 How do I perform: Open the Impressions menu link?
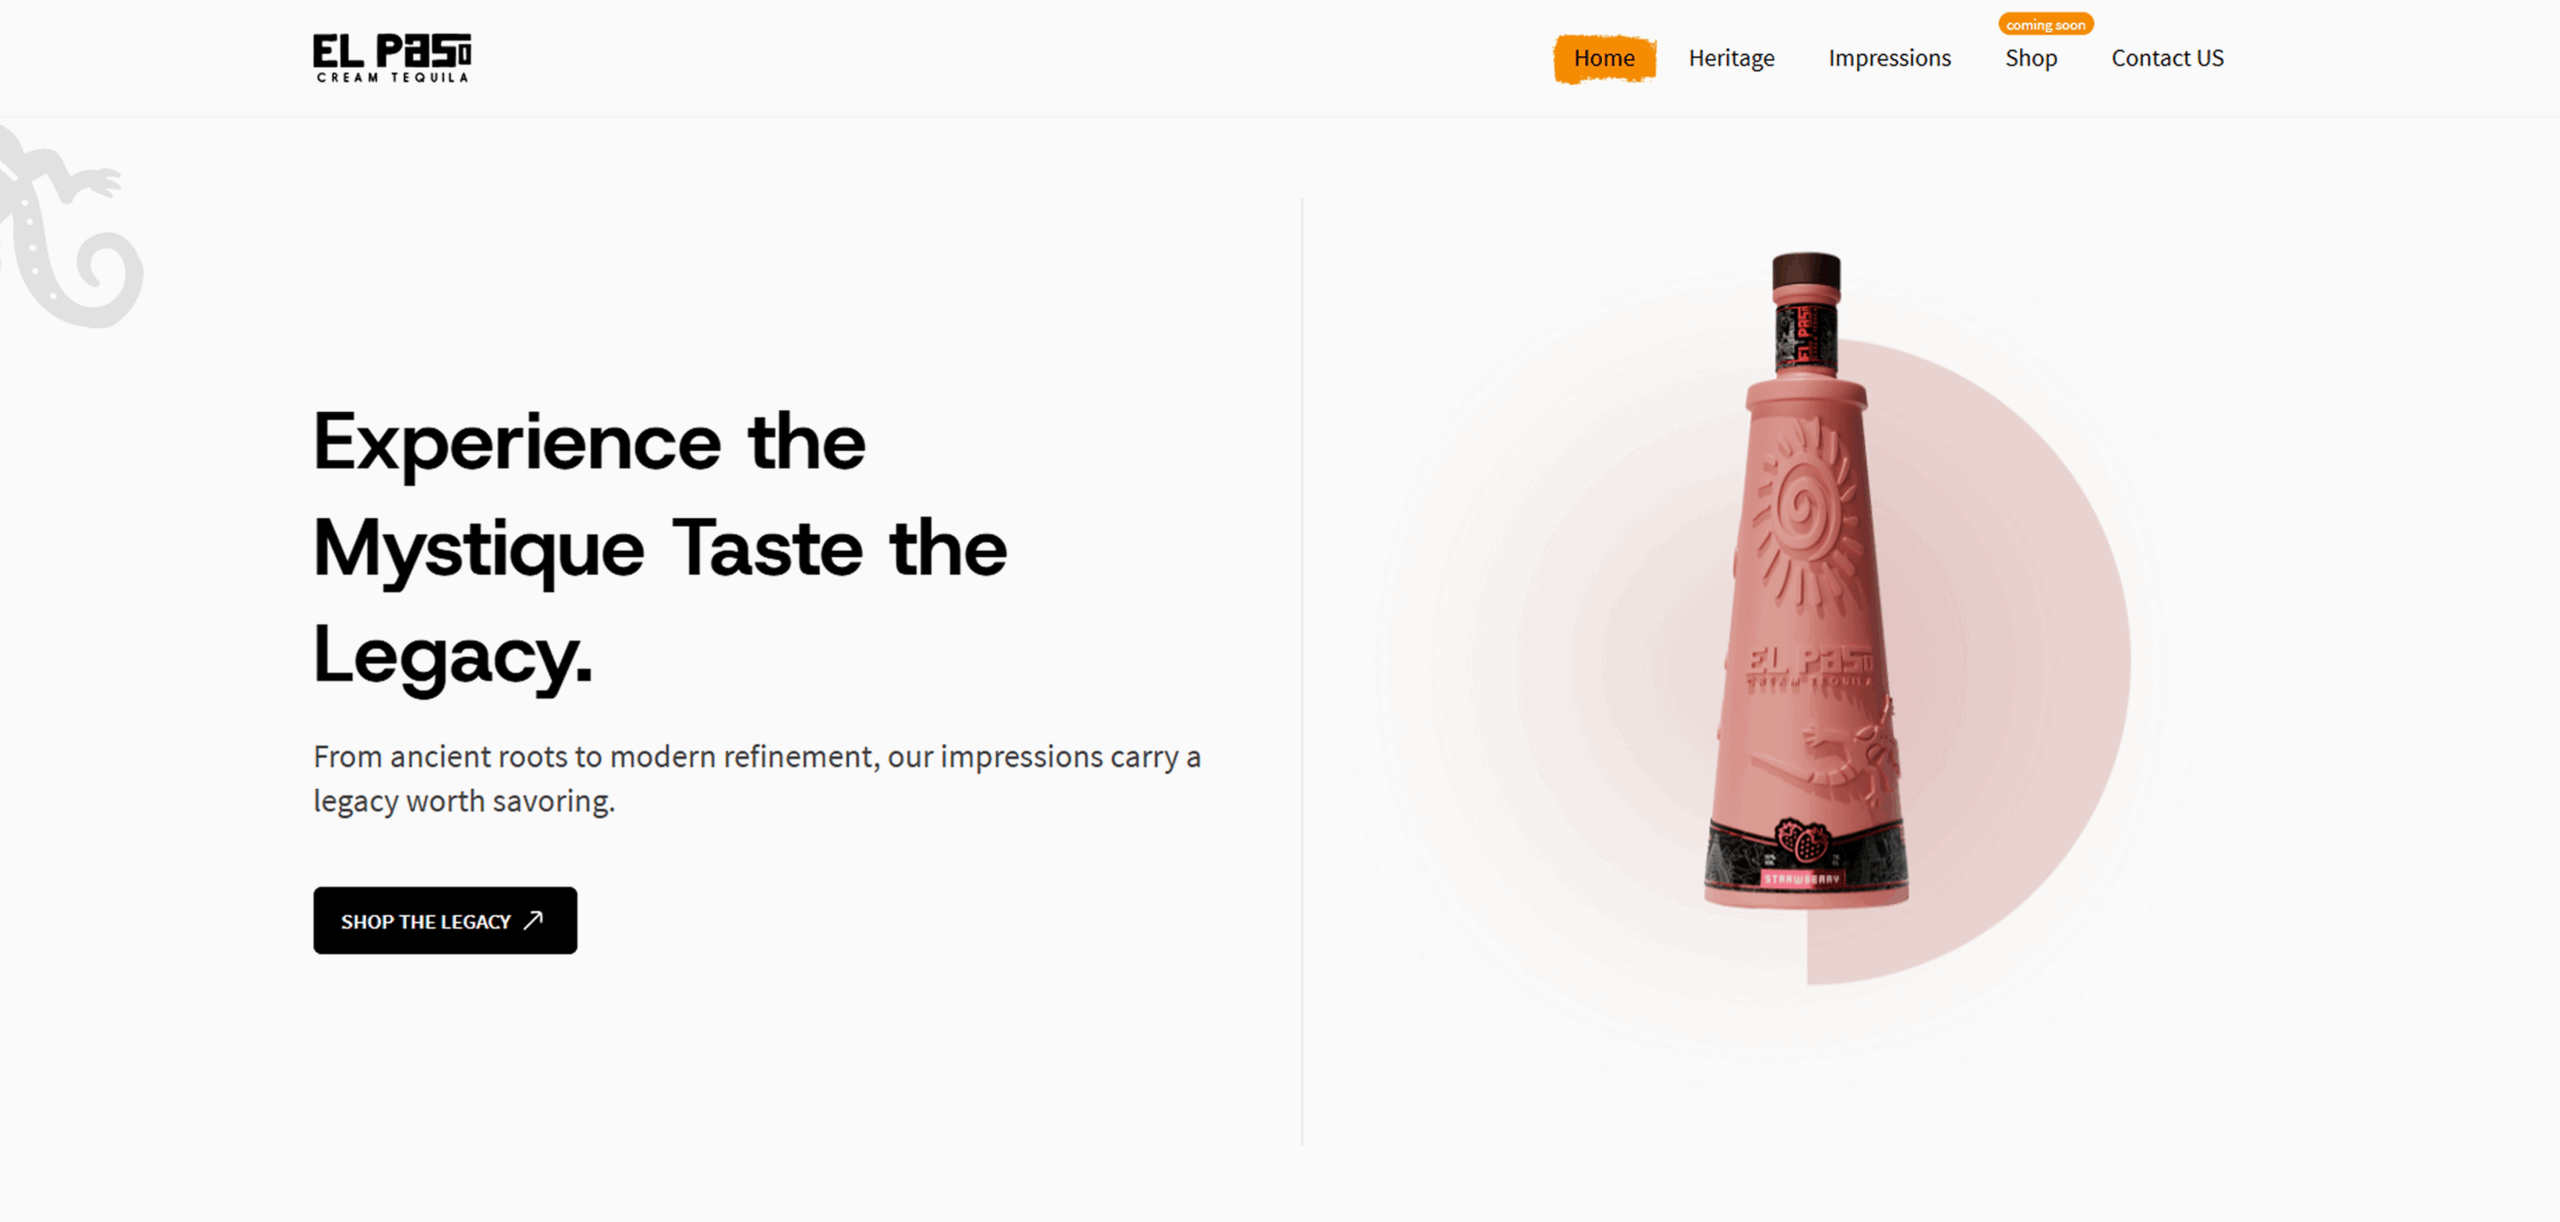(1889, 58)
